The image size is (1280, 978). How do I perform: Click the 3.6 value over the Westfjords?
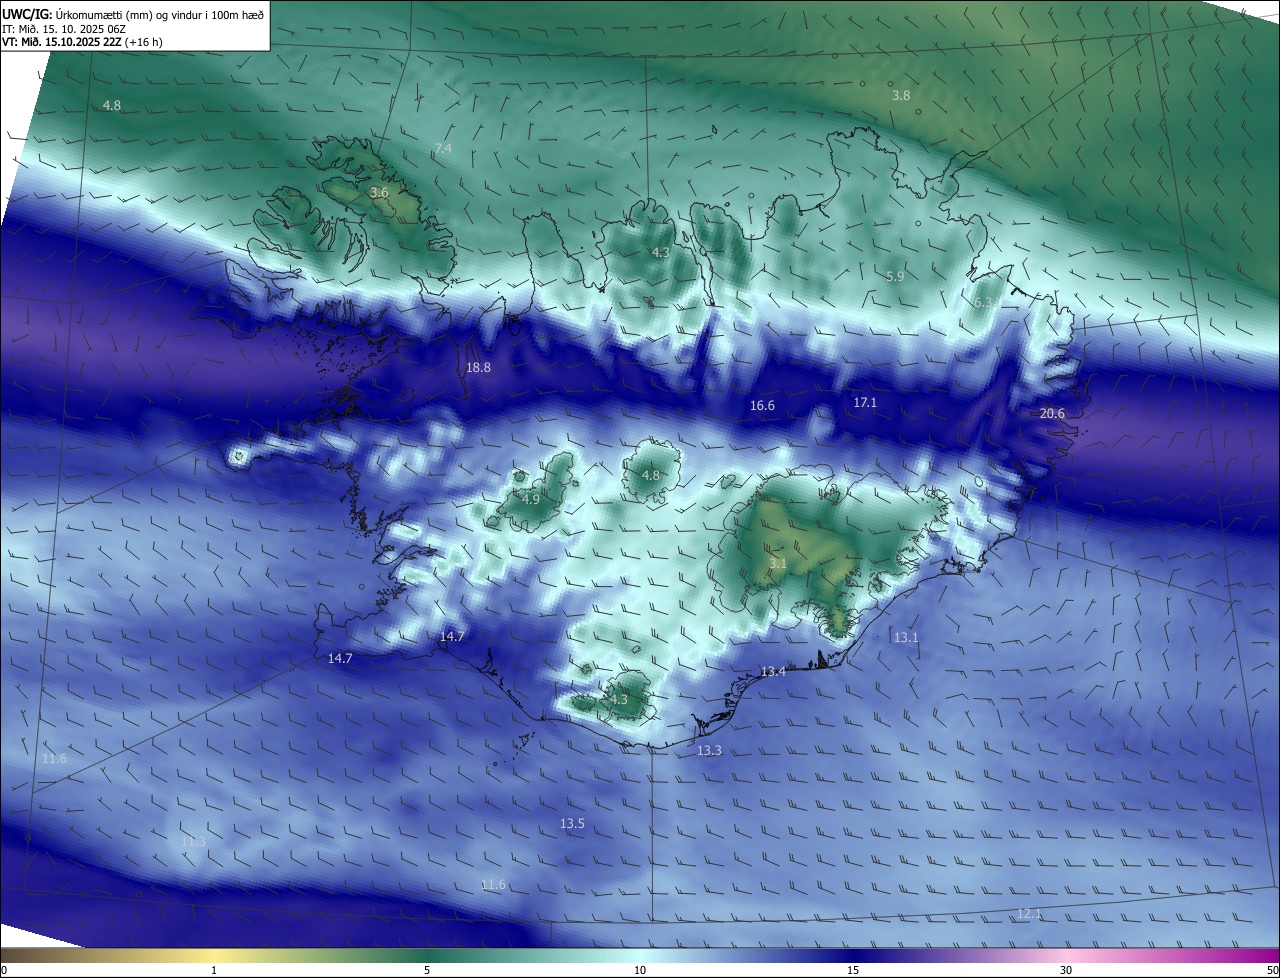point(379,192)
